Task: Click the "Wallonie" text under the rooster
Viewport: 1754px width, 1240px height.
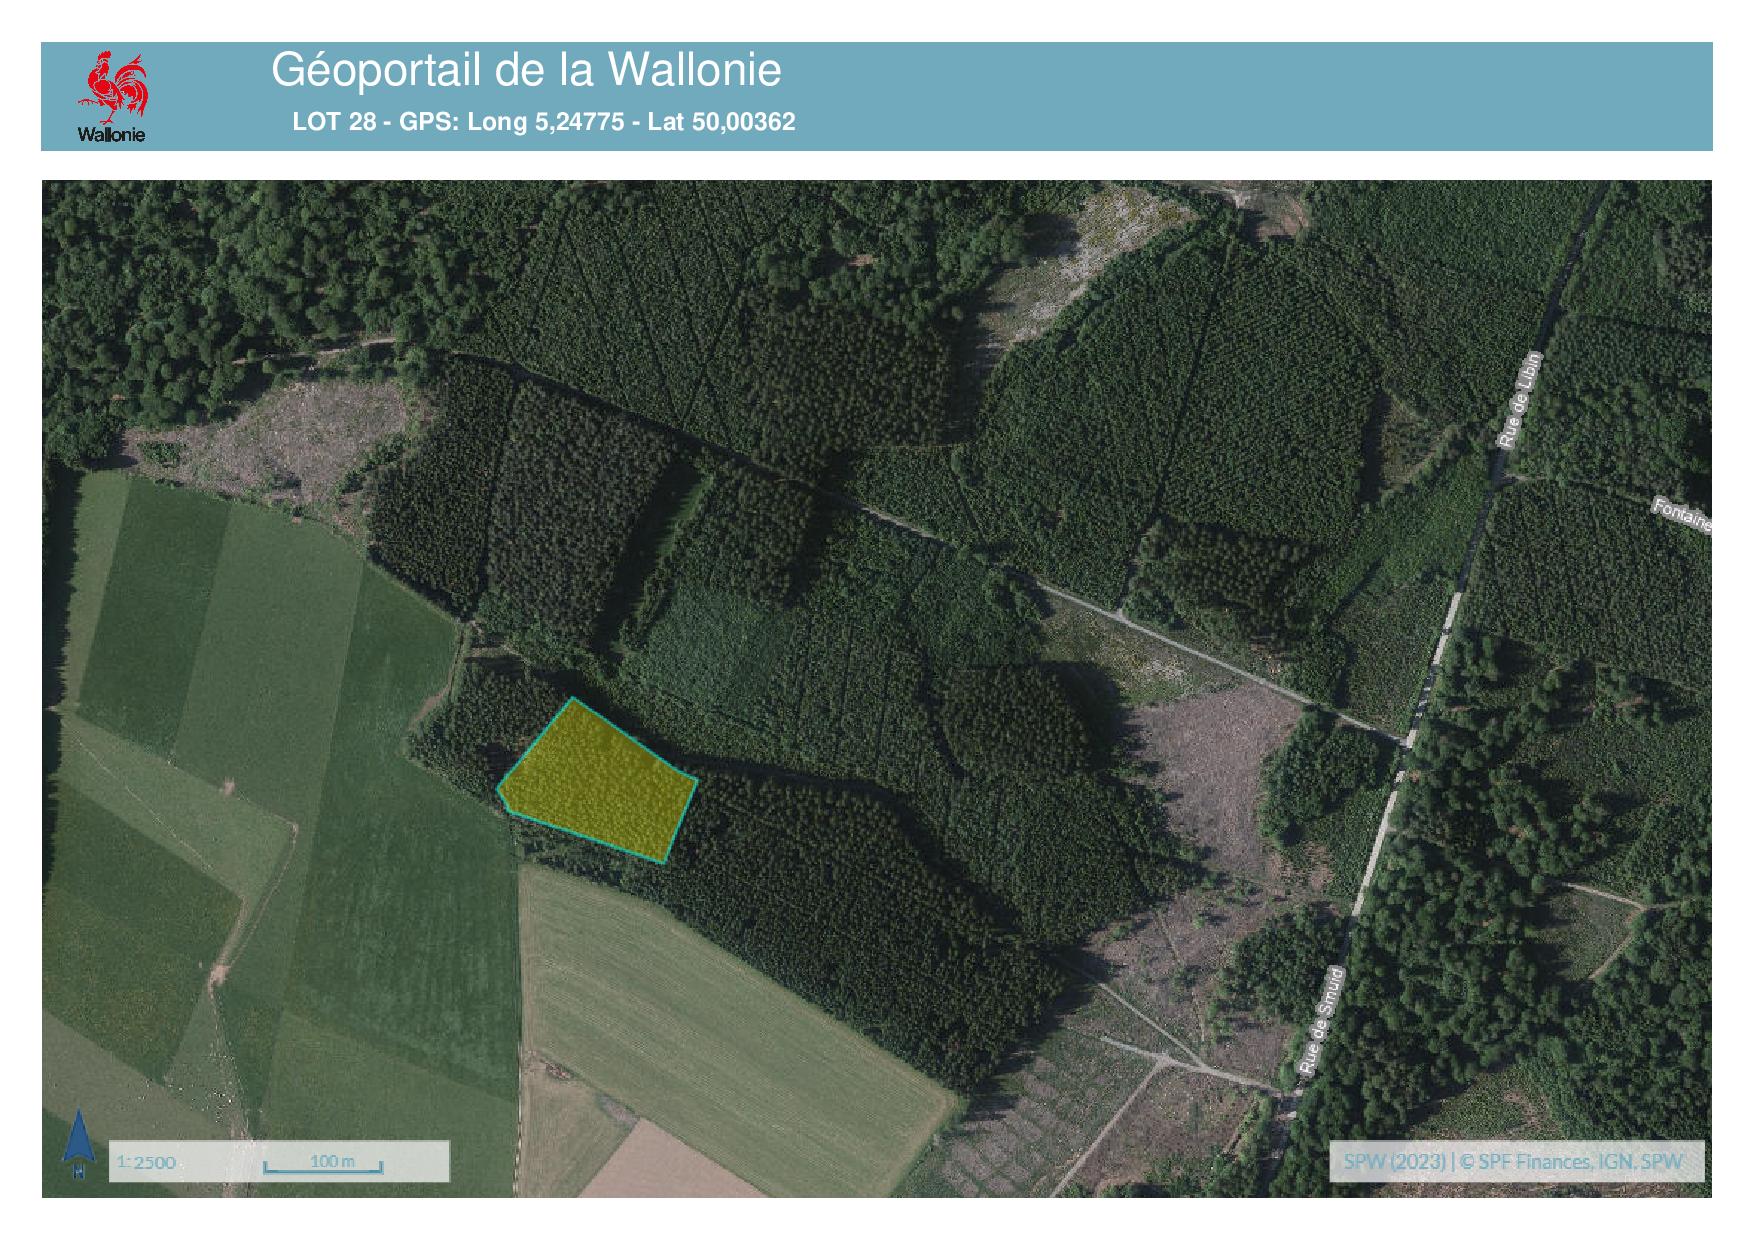Action: tap(112, 135)
